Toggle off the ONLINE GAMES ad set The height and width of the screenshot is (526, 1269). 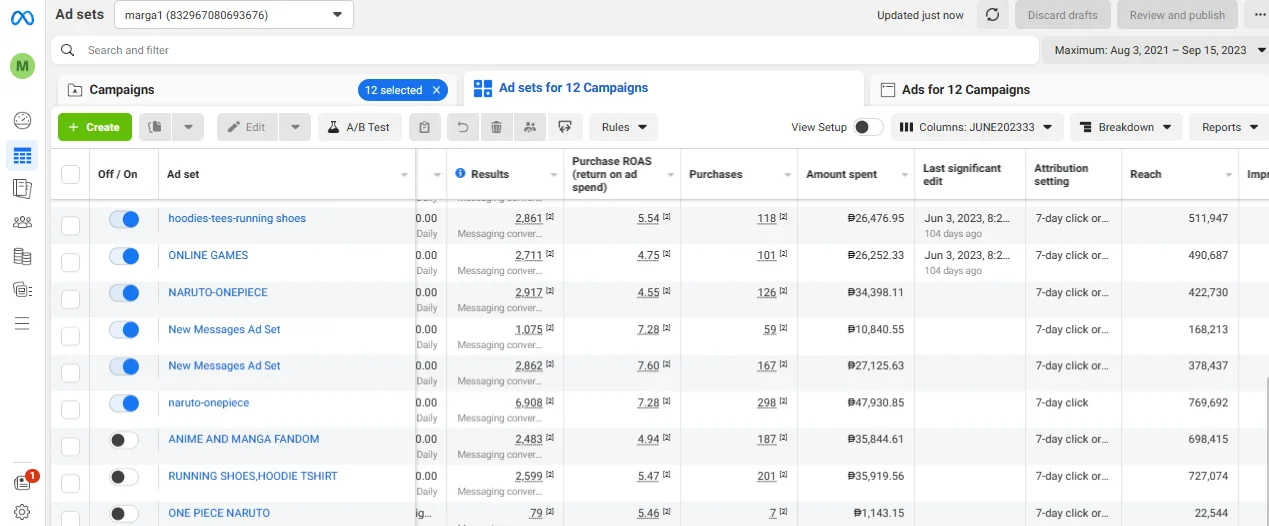click(124, 256)
